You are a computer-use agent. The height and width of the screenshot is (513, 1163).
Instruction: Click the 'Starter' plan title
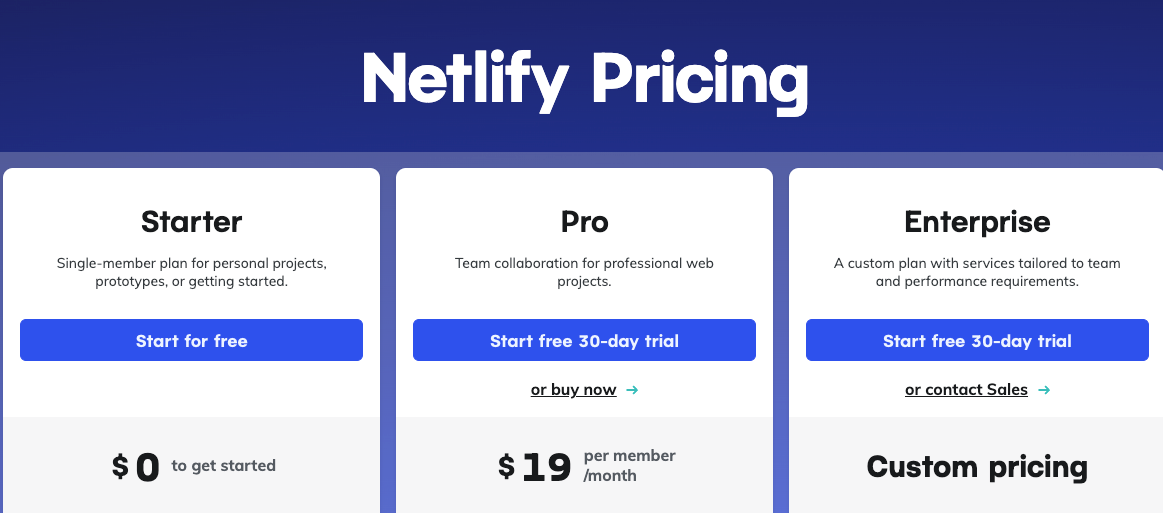191,222
